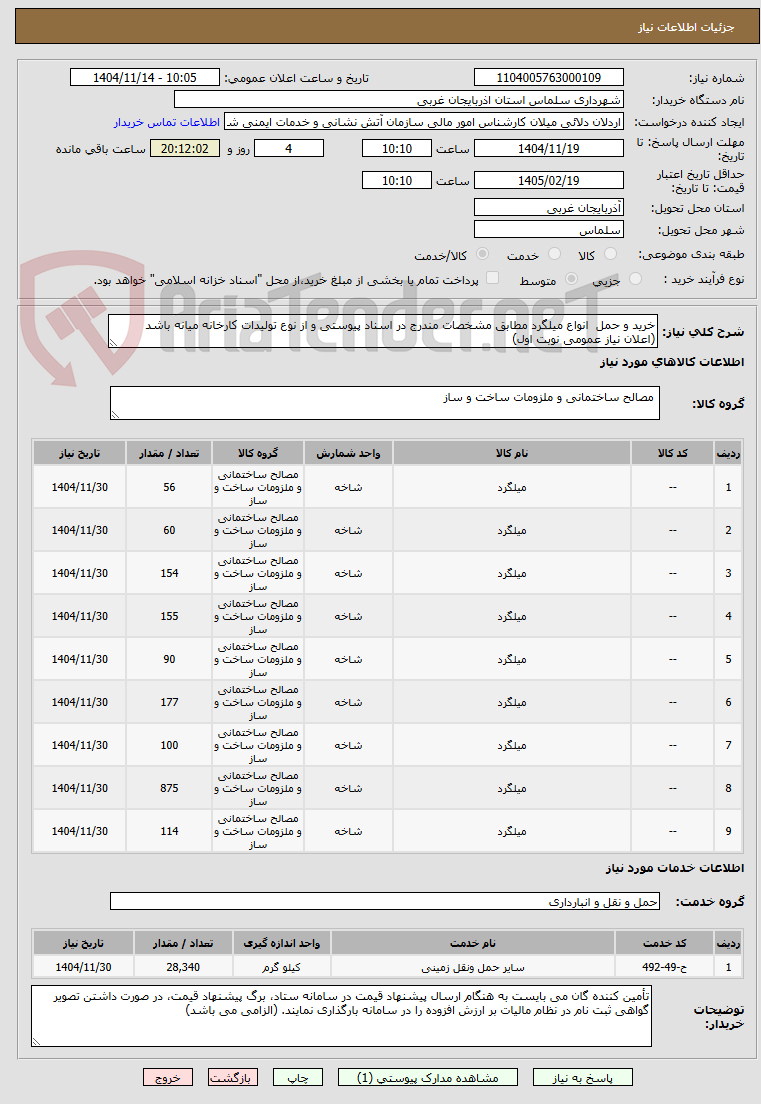Click quantity 154 in row 3
This screenshot has width=761, height=1104.
pyautogui.click(x=169, y=573)
